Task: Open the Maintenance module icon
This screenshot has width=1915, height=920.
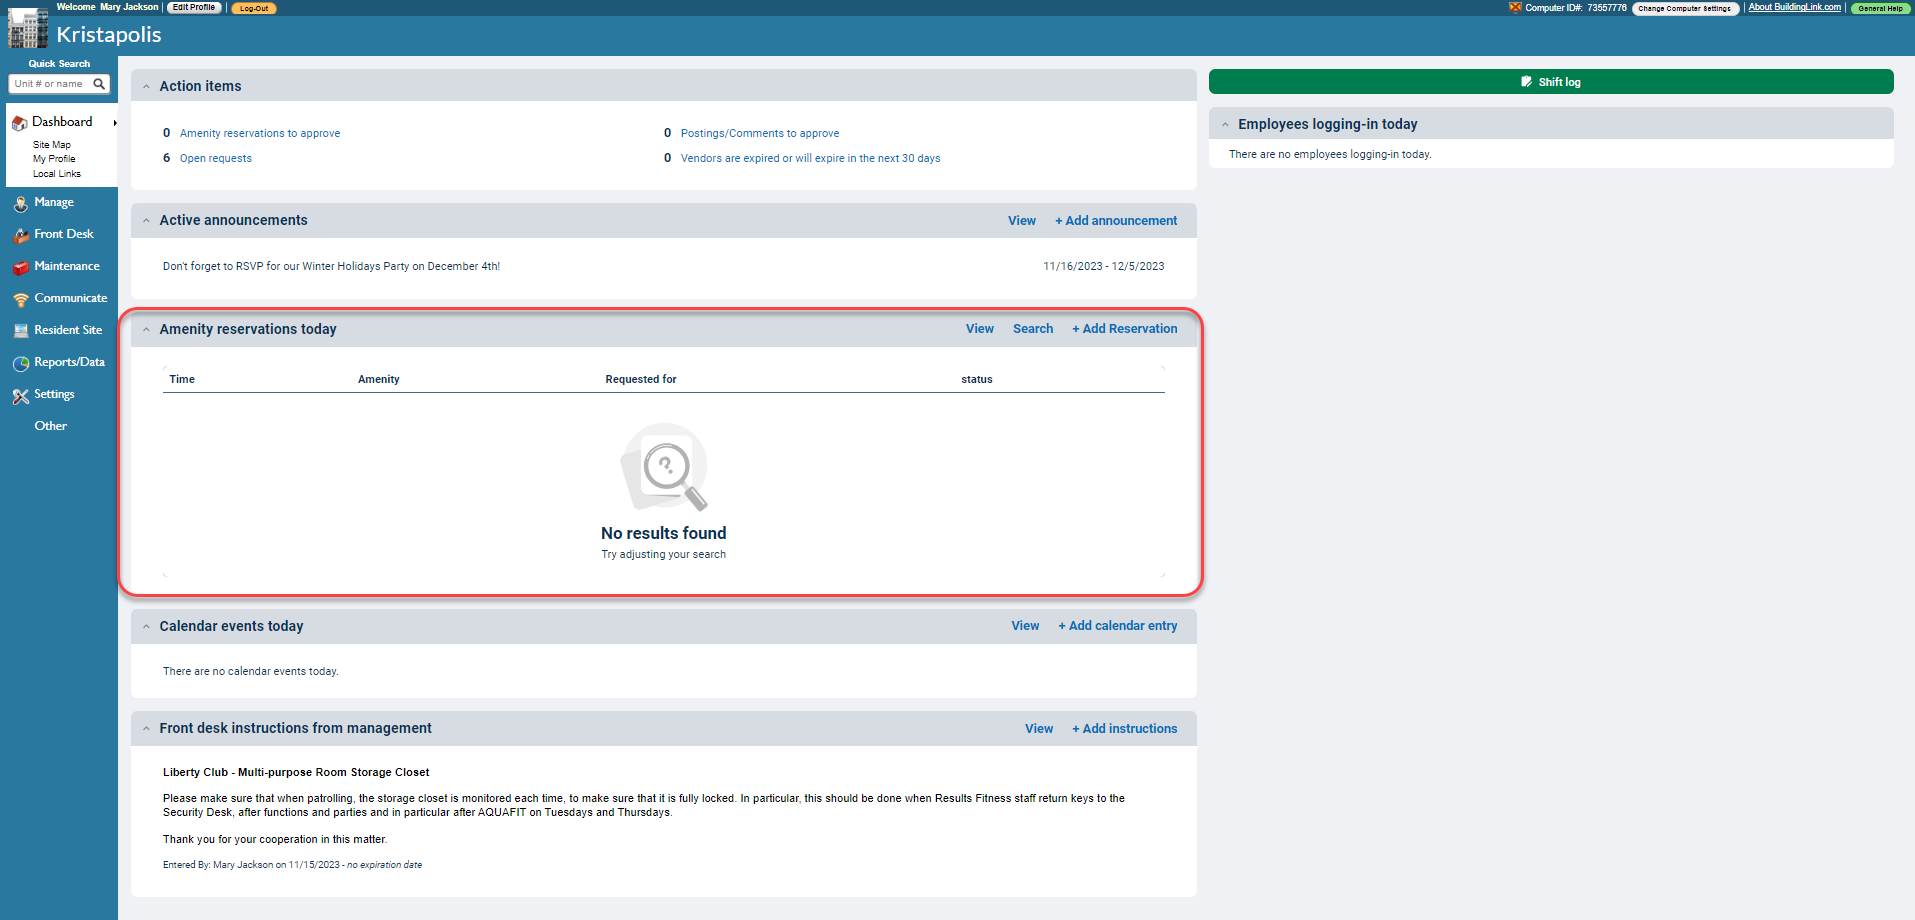Action: [x=20, y=266]
